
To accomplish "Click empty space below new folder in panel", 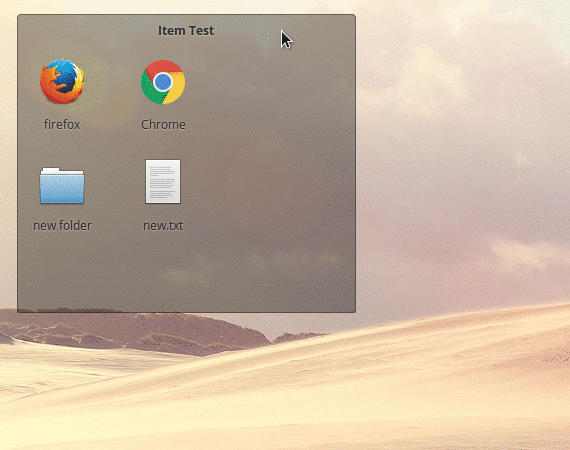I will (62, 273).
